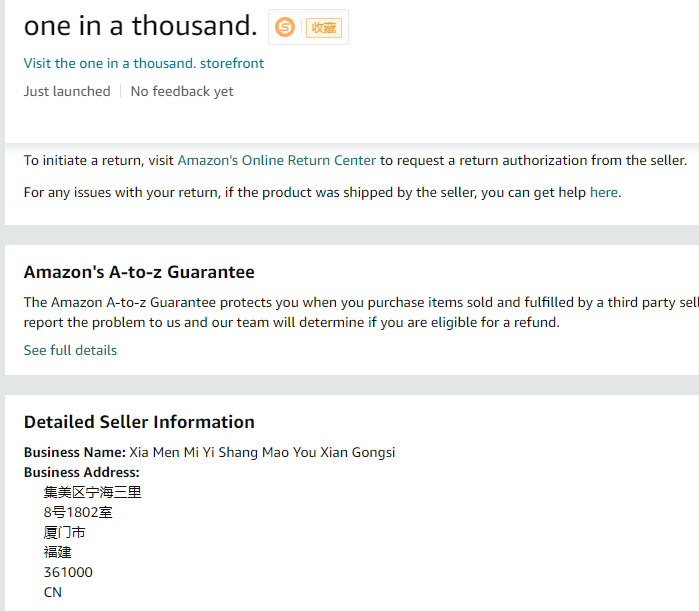Select business name Xia Men Mi Yi text

pyautogui.click(x=262, y=452)
